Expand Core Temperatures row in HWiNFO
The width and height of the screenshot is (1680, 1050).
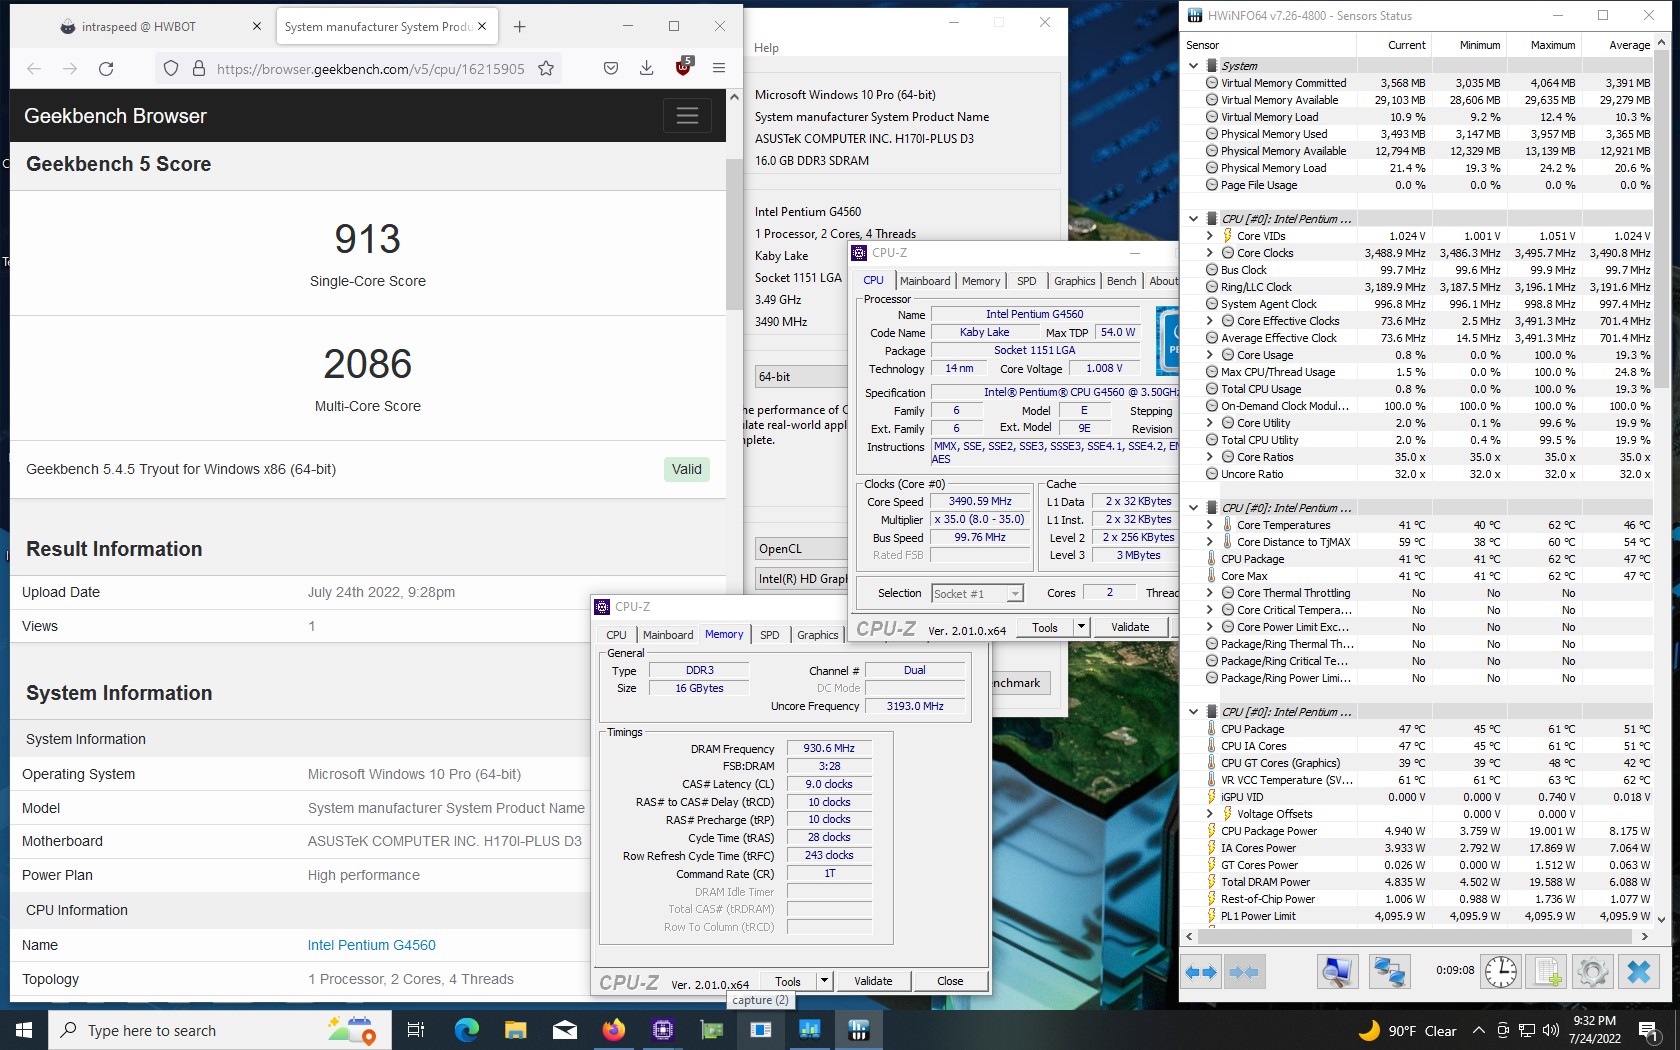pos(1209,525)
